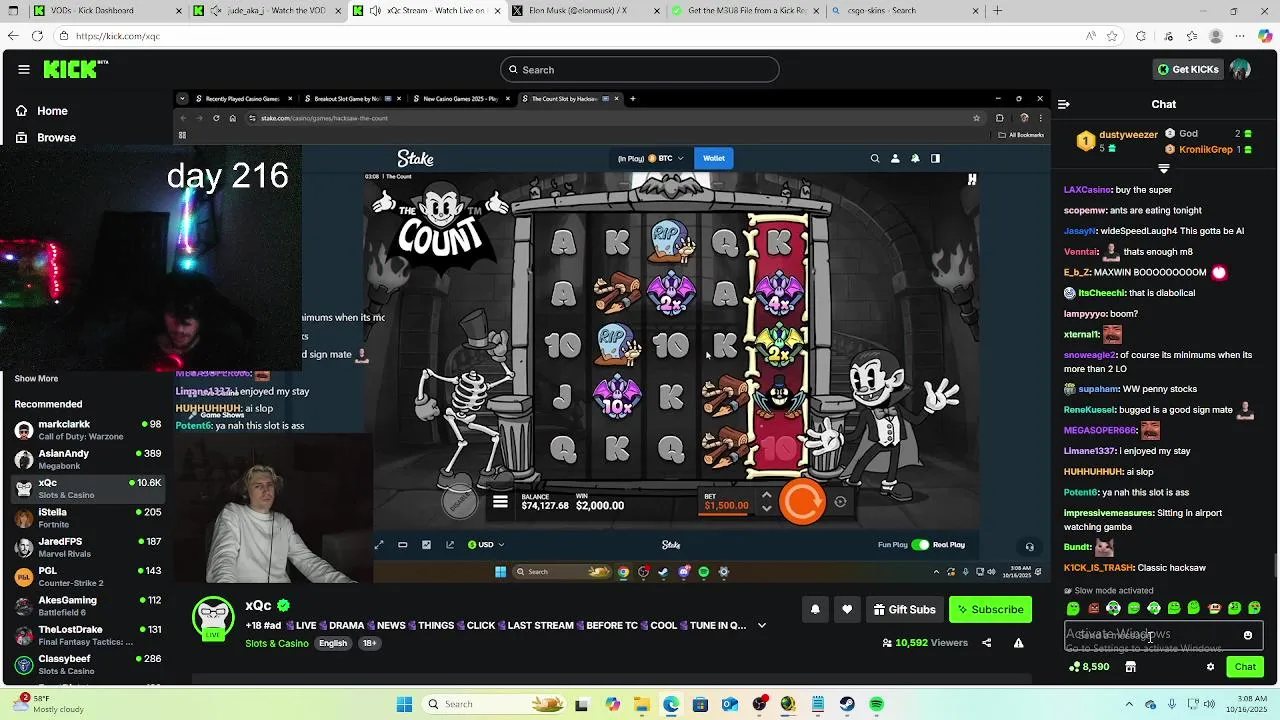
Task: Open the new tab plus button
Action: point(997,11)
